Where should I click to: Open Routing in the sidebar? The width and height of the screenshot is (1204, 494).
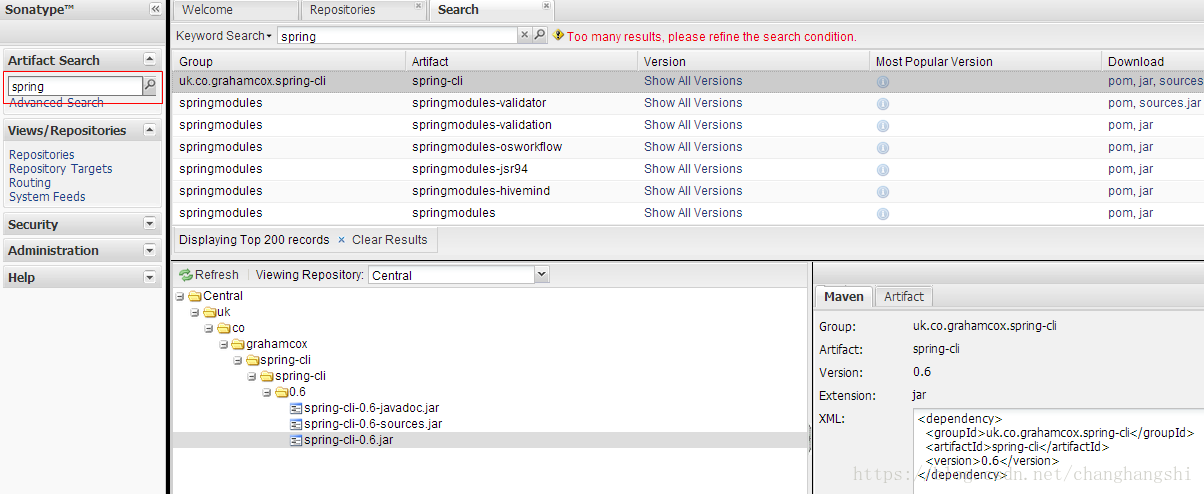click(x=30, y=183)
